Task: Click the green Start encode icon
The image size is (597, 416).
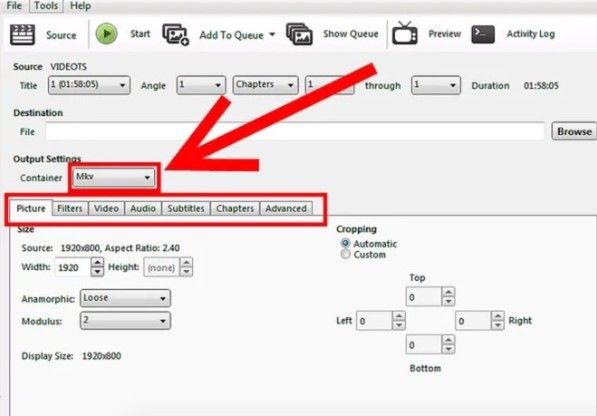Action: coord(106,33)
